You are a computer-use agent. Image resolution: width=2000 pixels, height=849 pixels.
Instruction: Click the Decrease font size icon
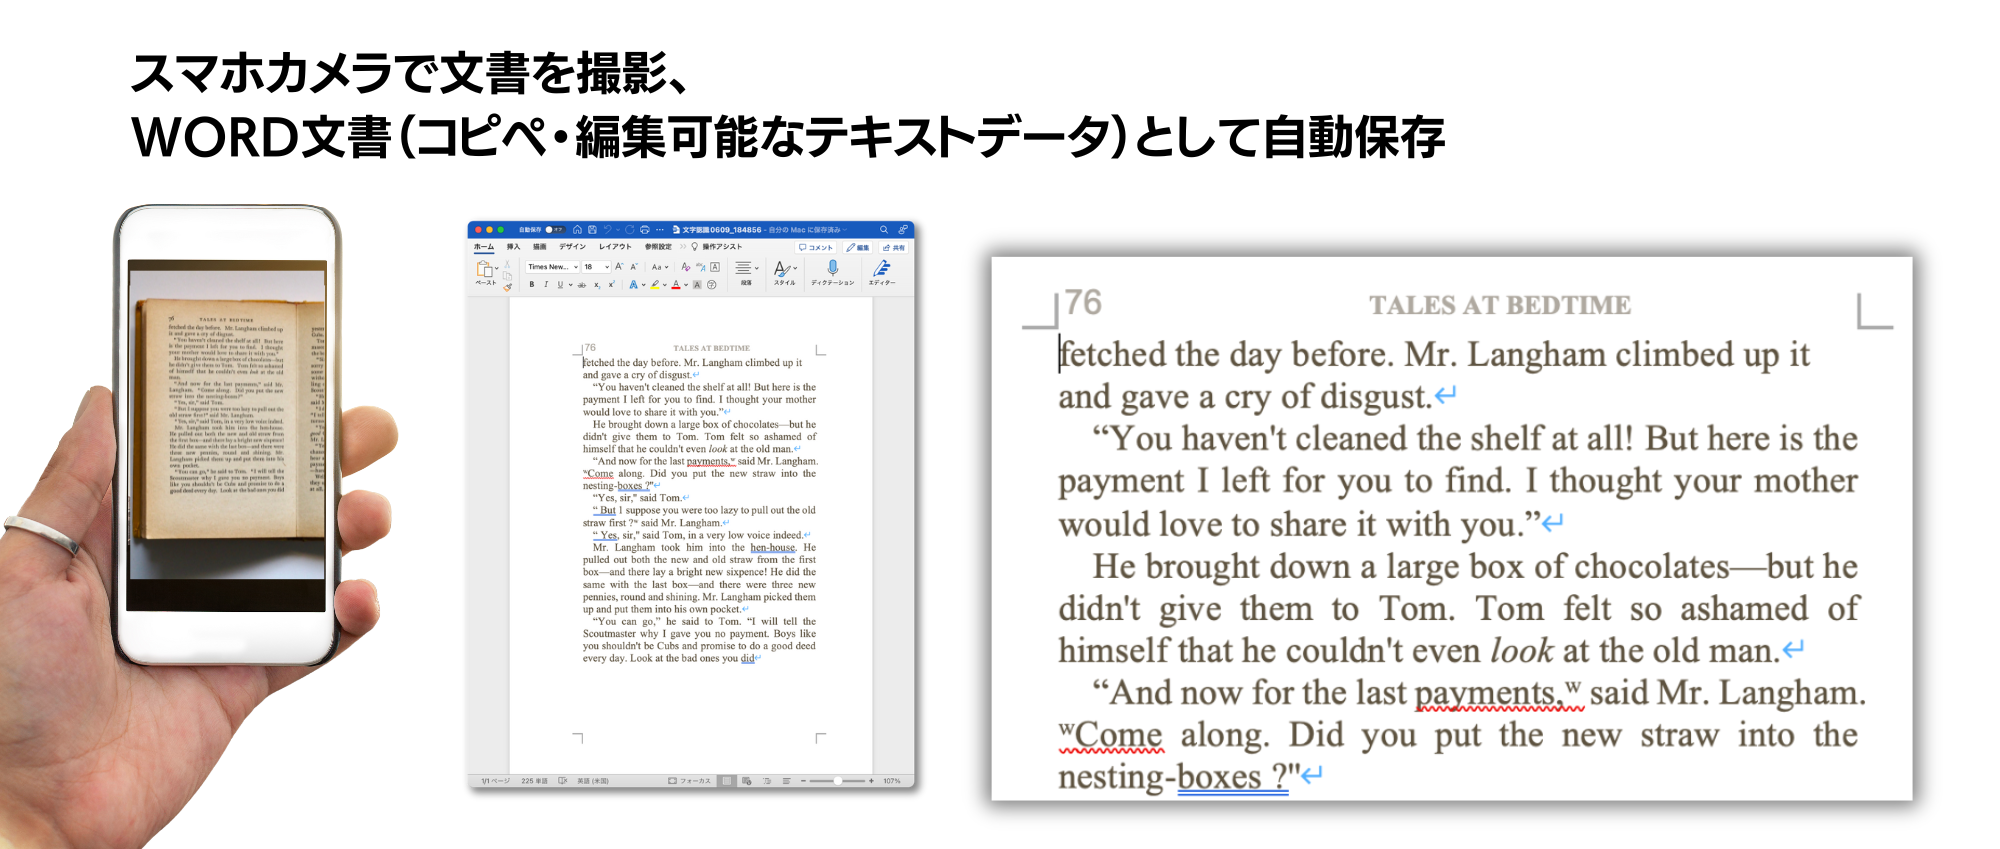634,266
